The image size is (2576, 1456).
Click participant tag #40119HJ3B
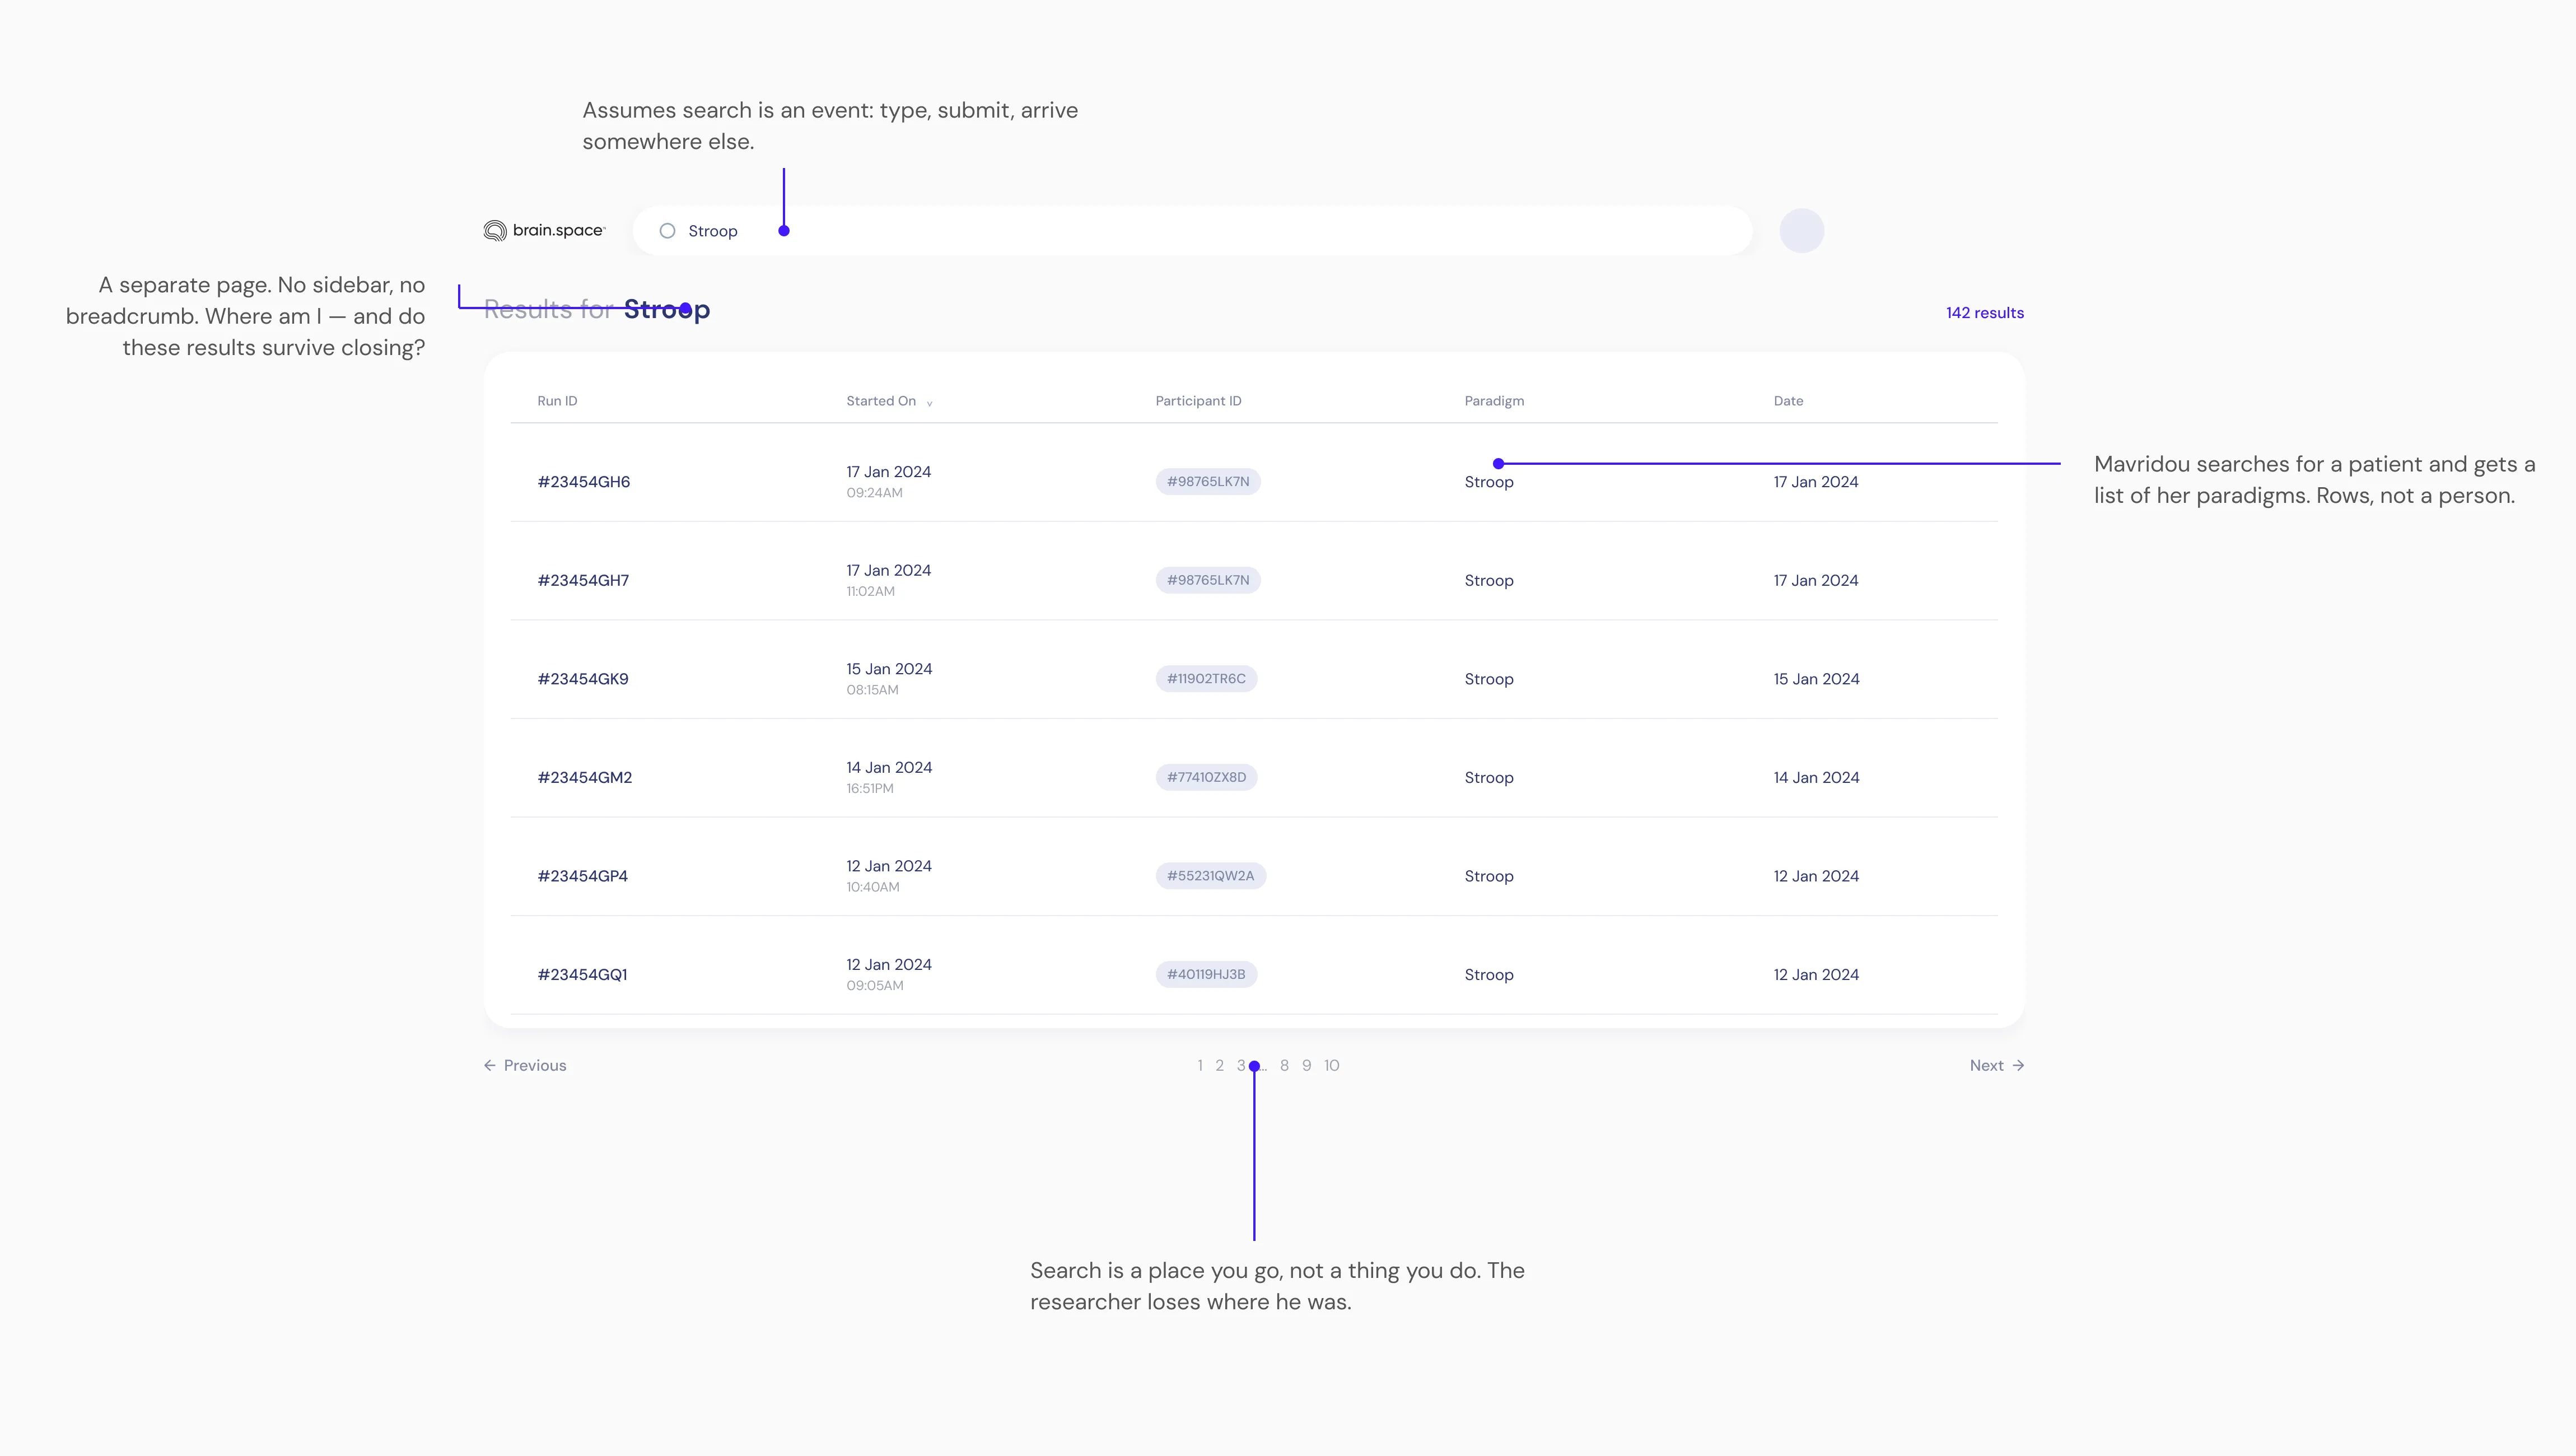pyautogui.click(x=1206, y=974)
